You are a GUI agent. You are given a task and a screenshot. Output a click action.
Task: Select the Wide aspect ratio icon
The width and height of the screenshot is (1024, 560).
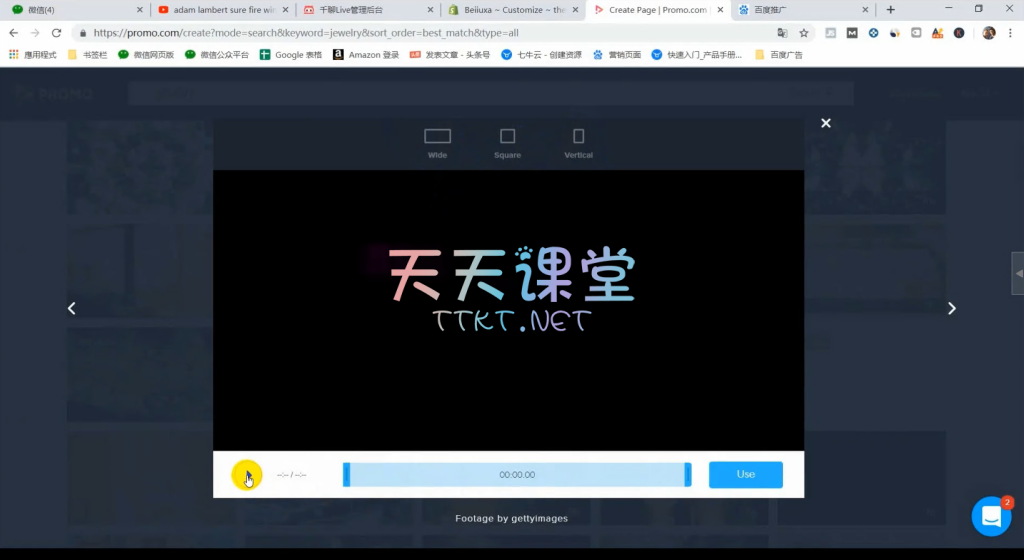[x=437, y=136]
